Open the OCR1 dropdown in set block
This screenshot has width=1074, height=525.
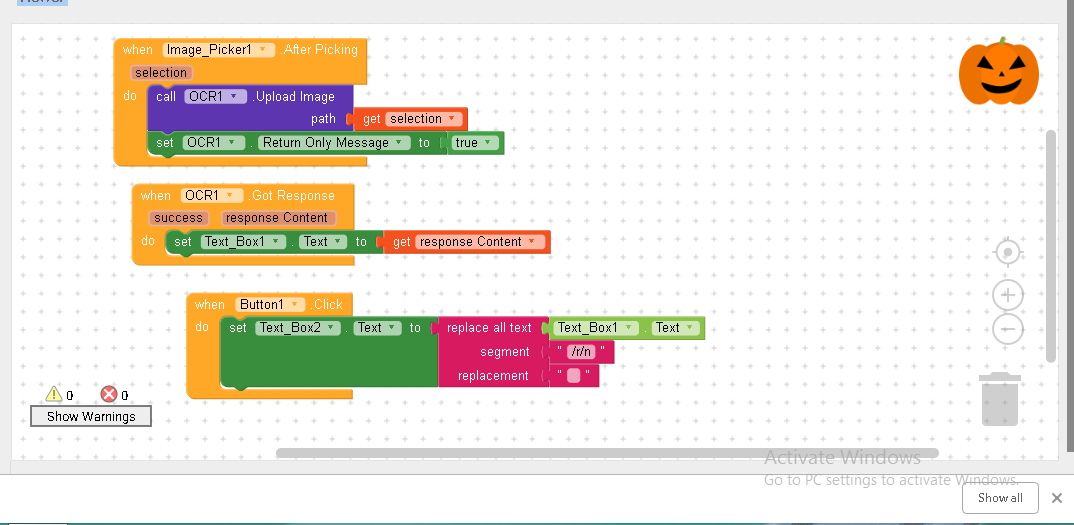pyautogui.click(x=213, y=143)
